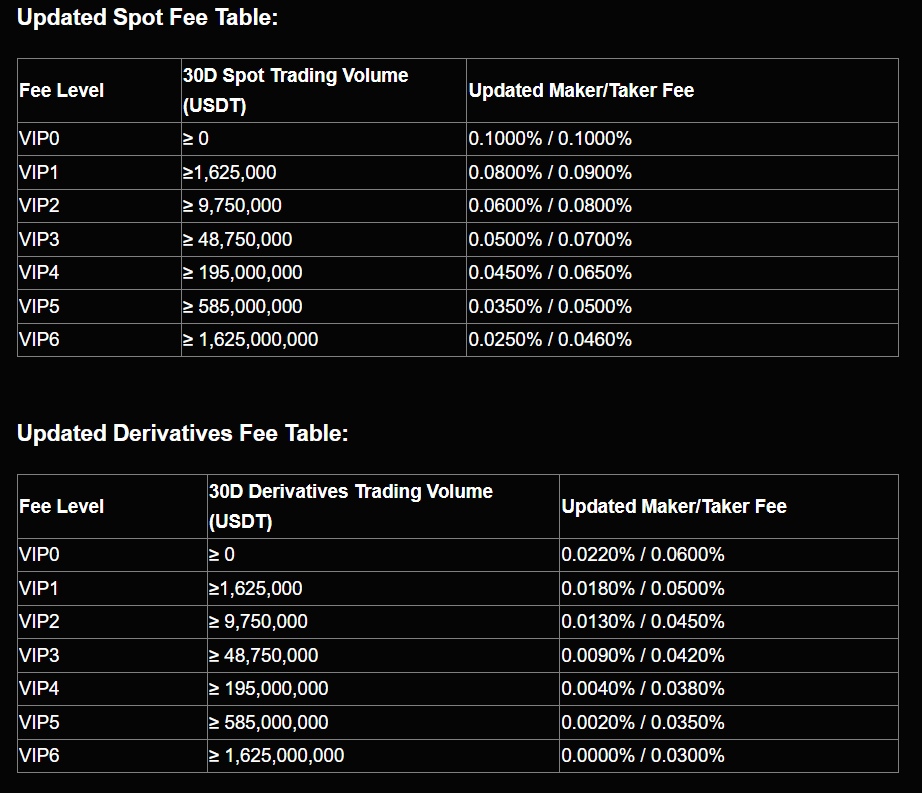Screen dimensions: 922x793
Task: Click the 0.0500% / 0.0700% fee cell
Action: [x=550, y=239]
